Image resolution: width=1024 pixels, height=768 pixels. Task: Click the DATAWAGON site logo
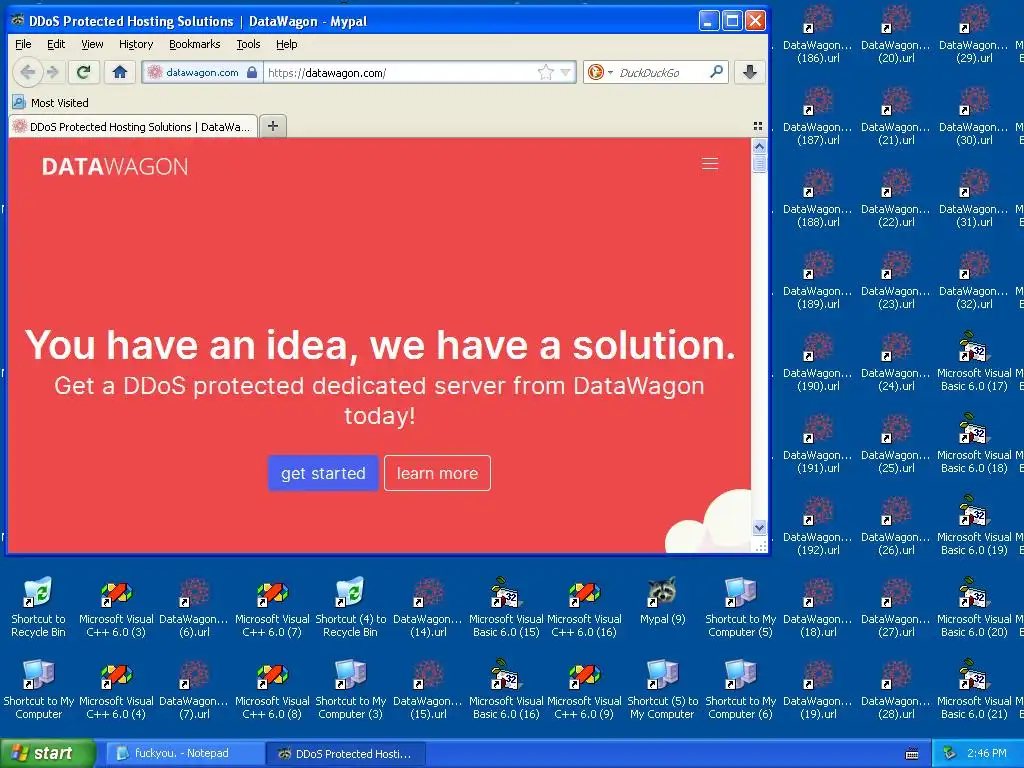click(115, 167)
